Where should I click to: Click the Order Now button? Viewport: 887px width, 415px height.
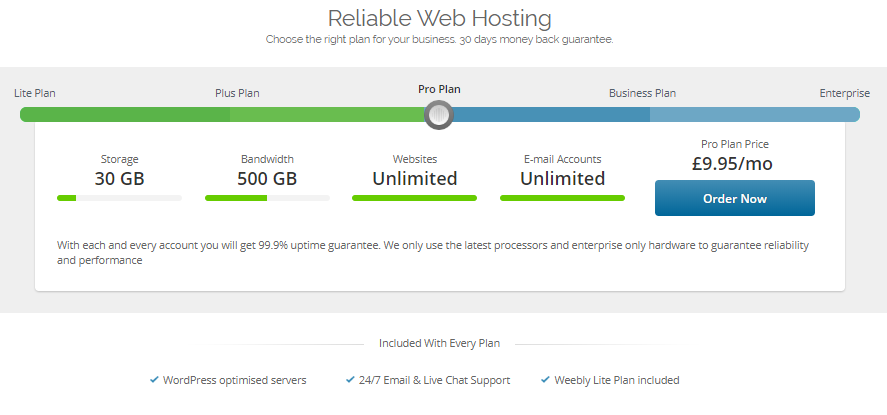coord(735,198)
